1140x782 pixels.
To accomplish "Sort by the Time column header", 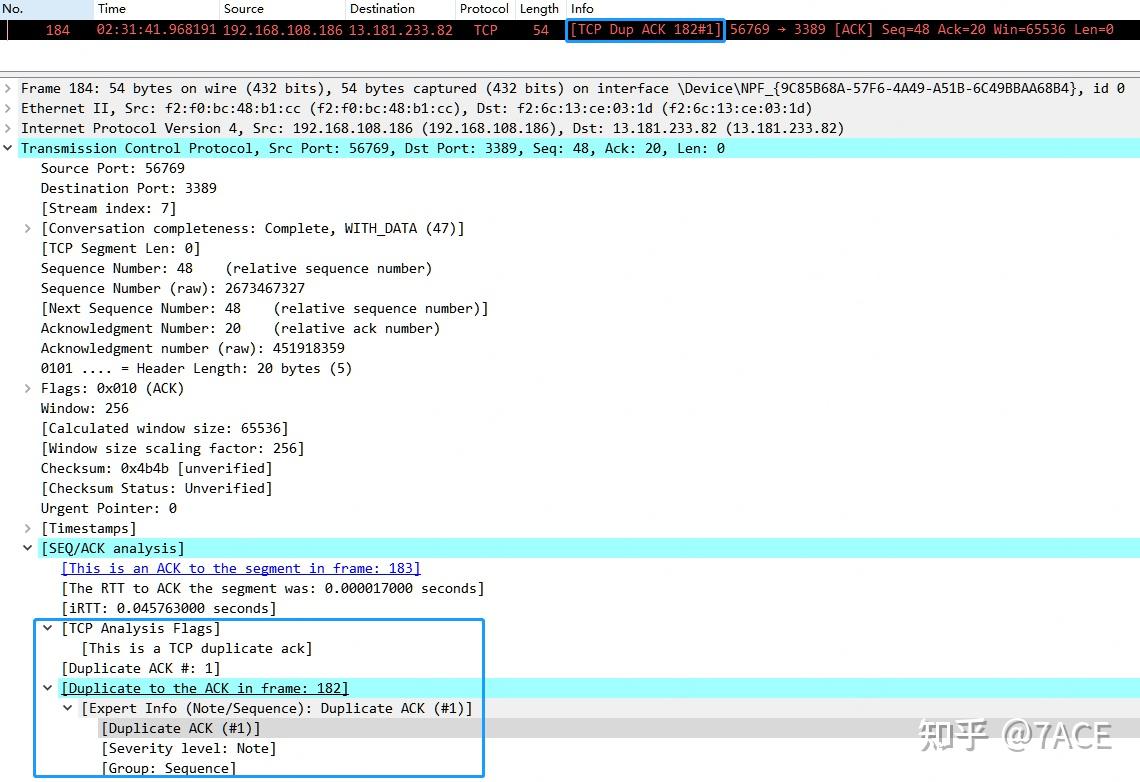I will click(110, 8).
